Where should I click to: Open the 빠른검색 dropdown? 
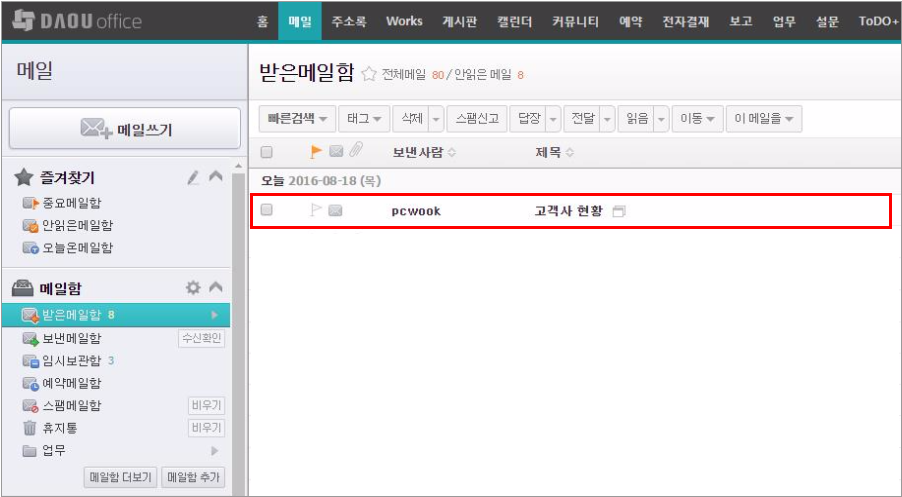point(297,119)
